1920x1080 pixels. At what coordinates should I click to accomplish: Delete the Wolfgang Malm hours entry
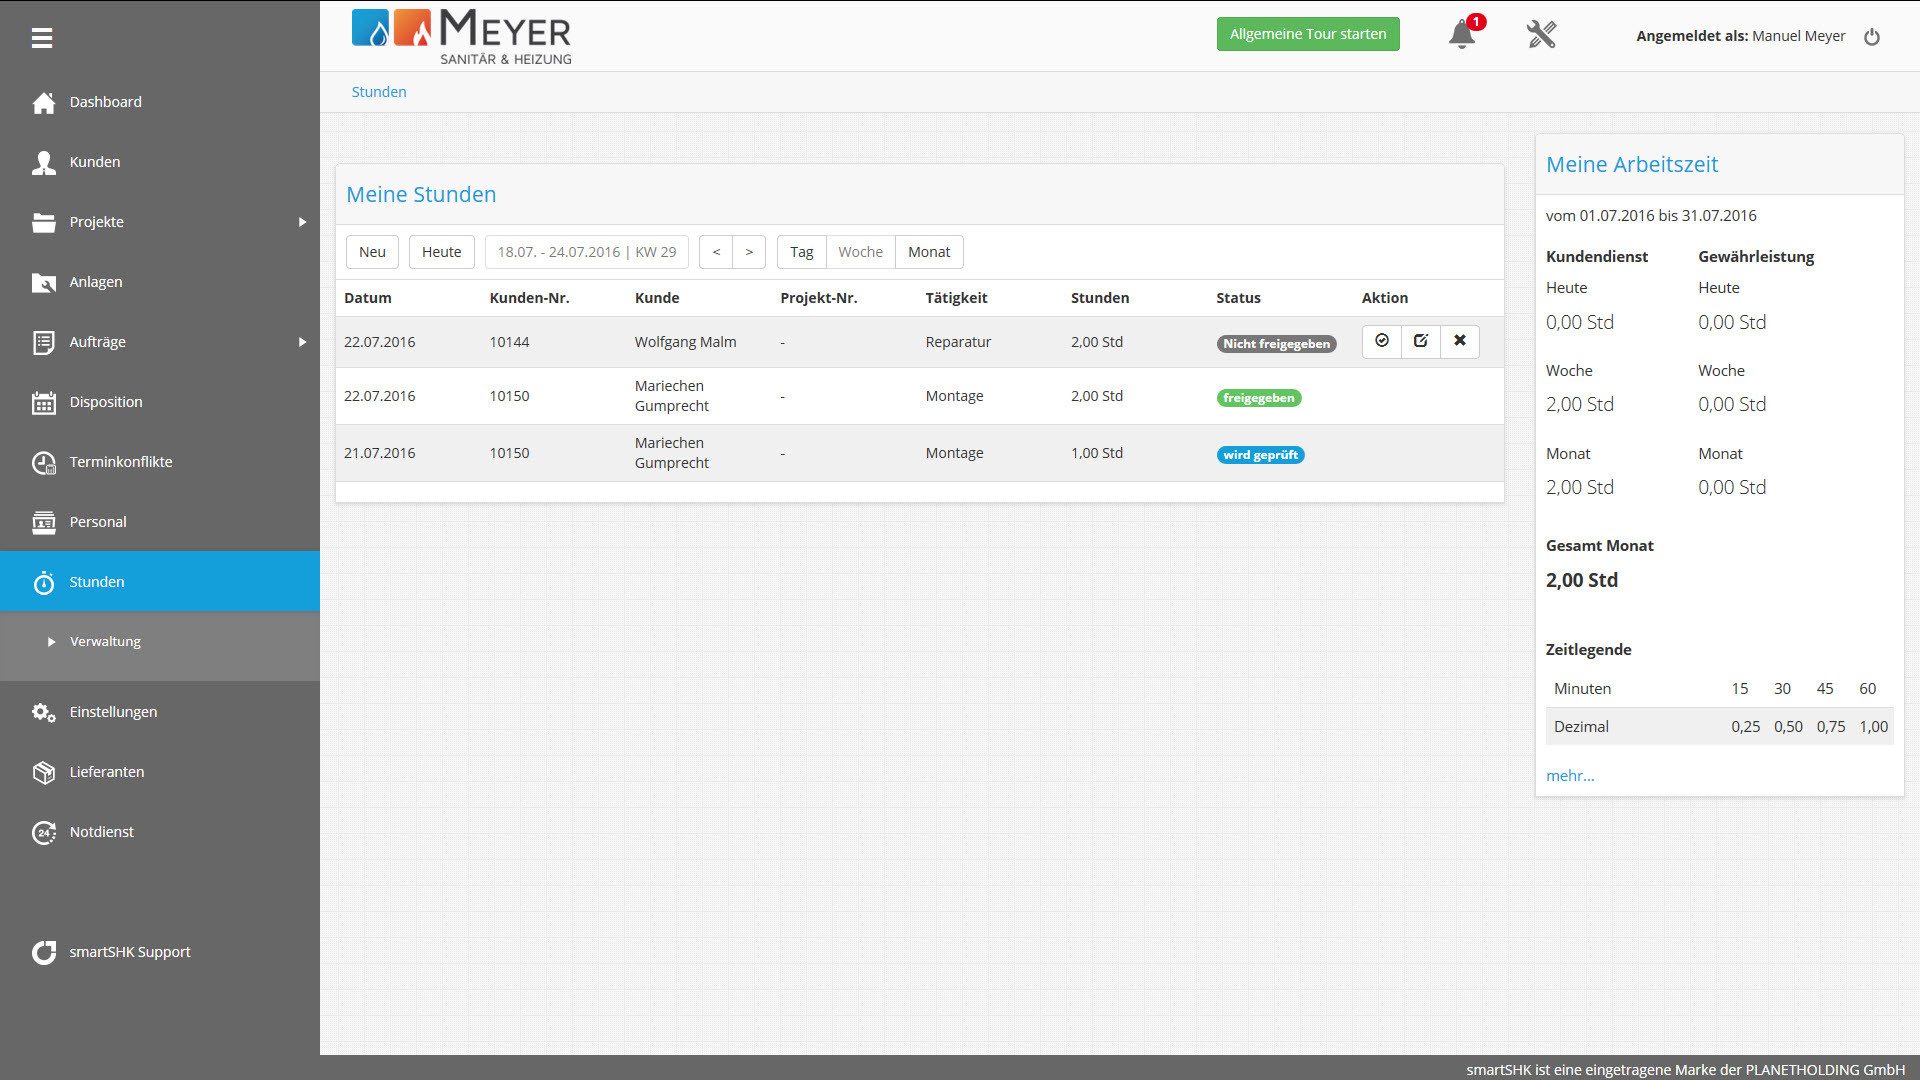tap(1459, 341)
